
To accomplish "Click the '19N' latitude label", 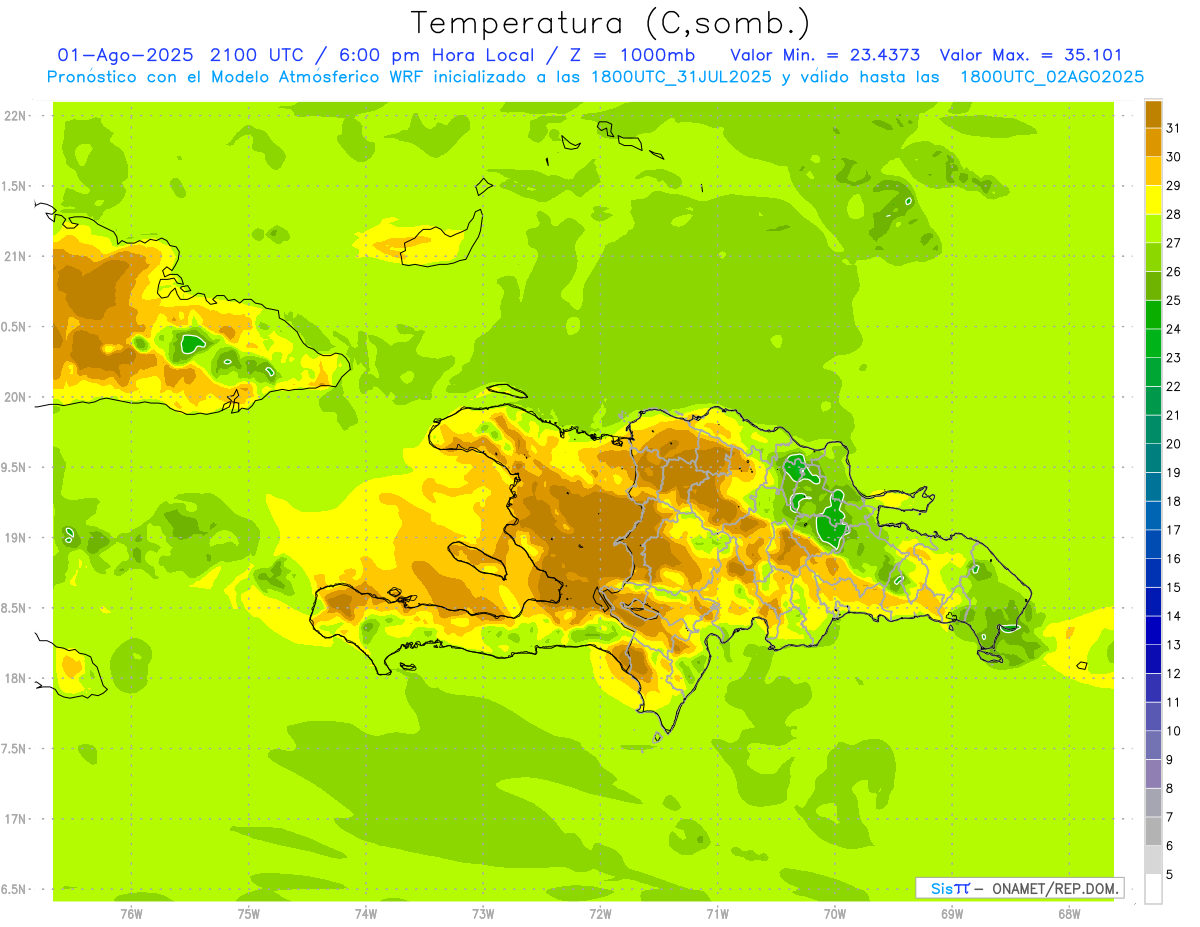I will (x=15, y=538).
